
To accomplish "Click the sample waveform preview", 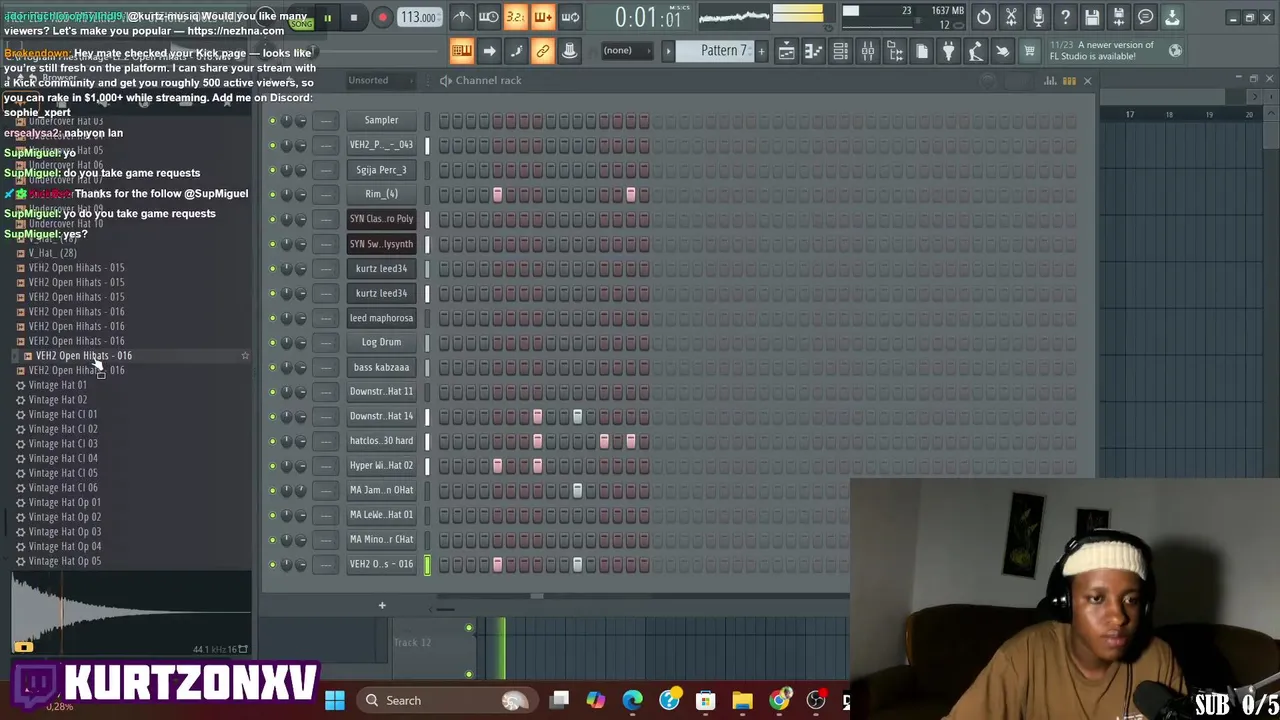I will click(x=130, y=612).
